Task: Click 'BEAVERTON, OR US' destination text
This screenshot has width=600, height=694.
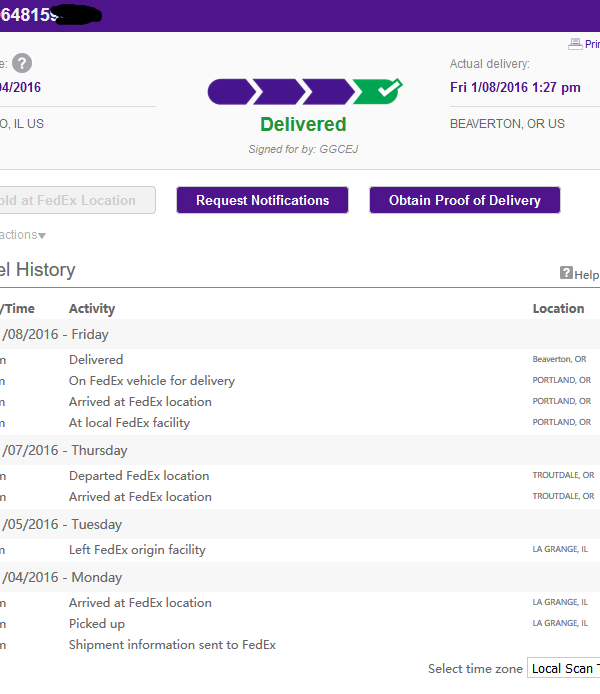Action: pyautogui.click(x=507, y=123)
